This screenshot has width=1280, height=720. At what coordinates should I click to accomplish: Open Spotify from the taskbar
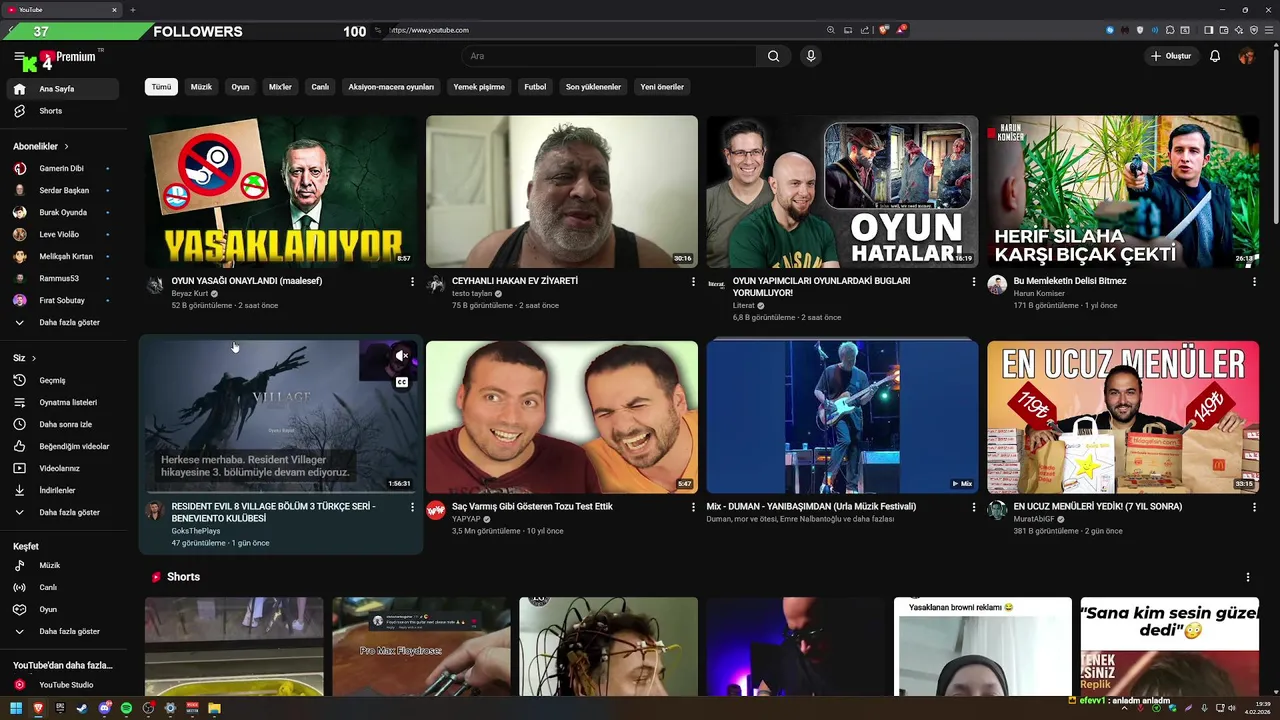pos(126,708)
